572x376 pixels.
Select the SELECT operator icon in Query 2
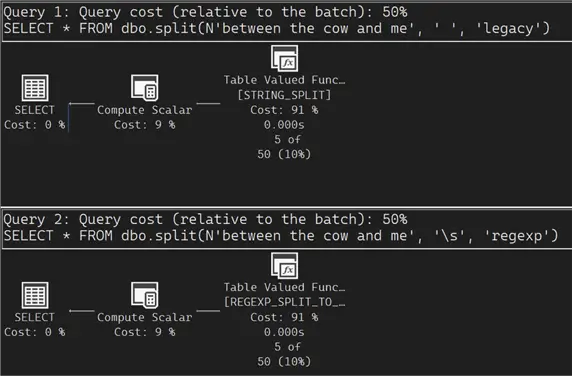click(x=35, y=295)
